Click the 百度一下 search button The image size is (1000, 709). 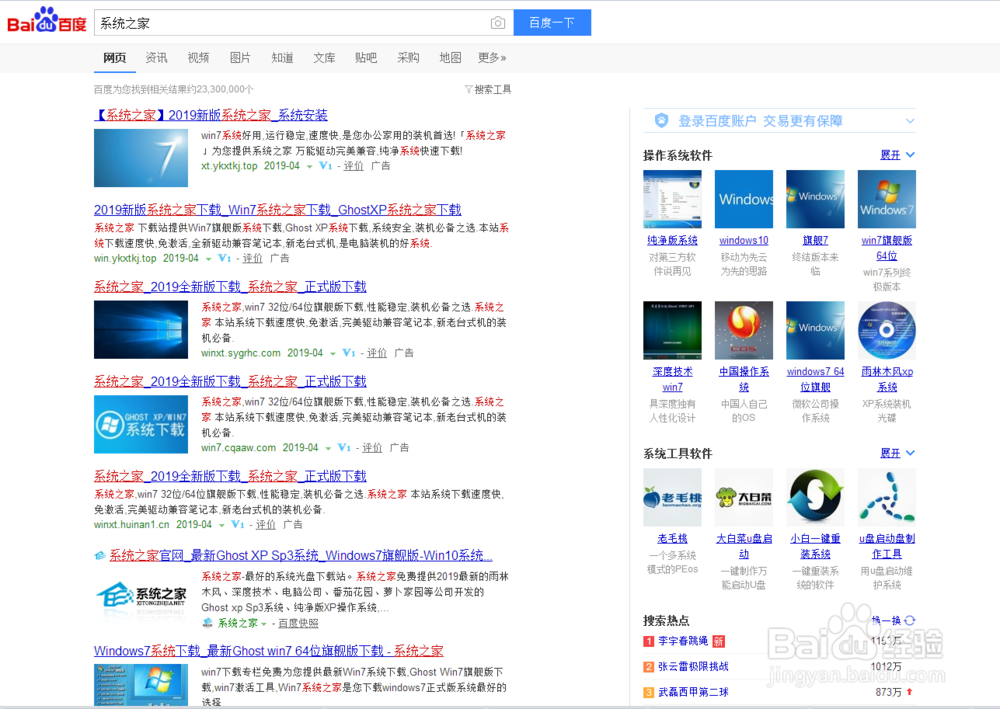click(x=552, y=22)
